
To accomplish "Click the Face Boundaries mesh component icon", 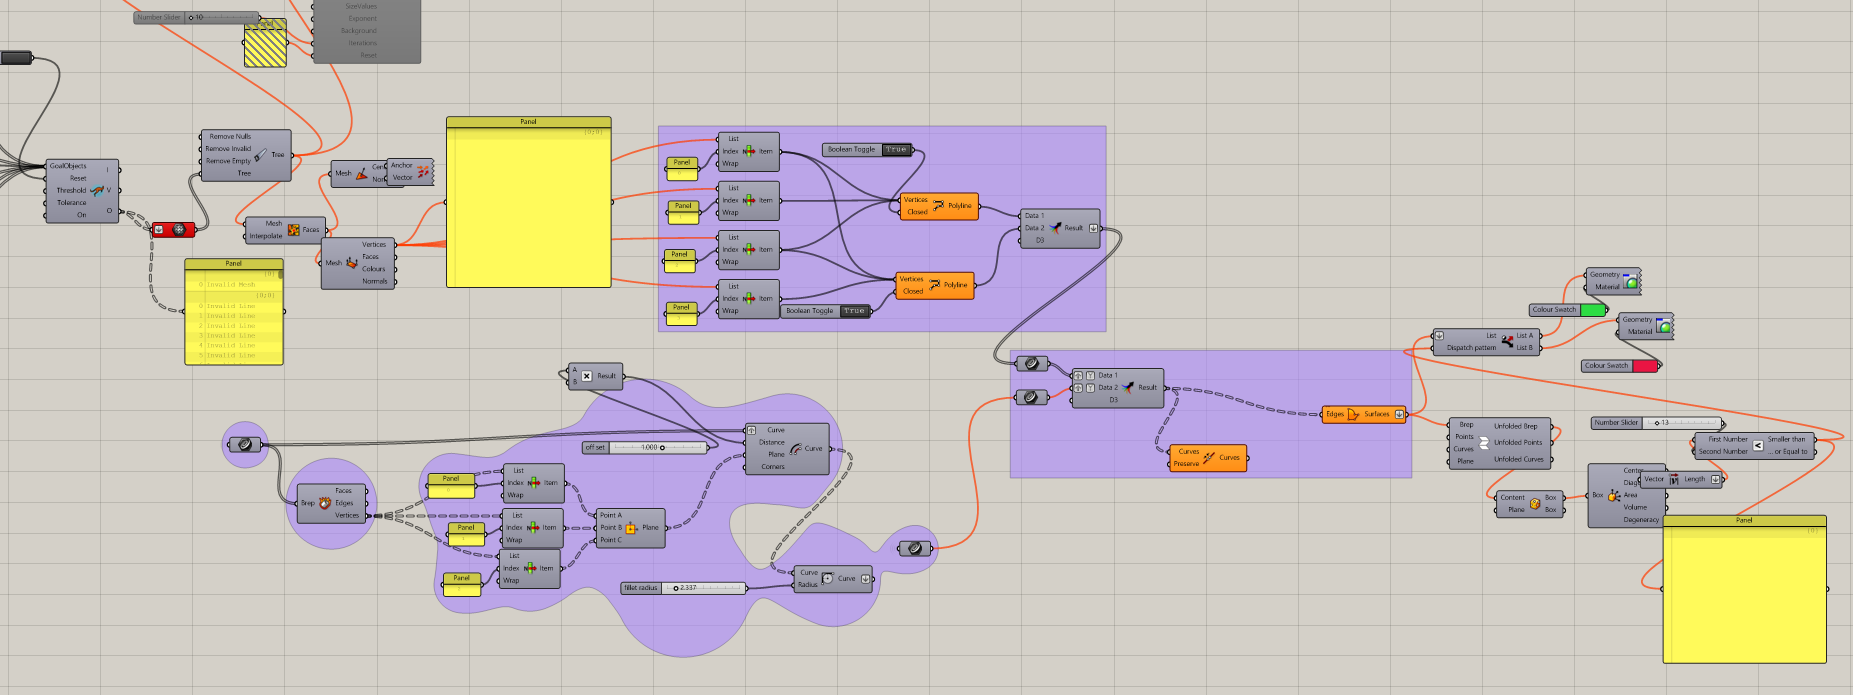I will point(294,230).
